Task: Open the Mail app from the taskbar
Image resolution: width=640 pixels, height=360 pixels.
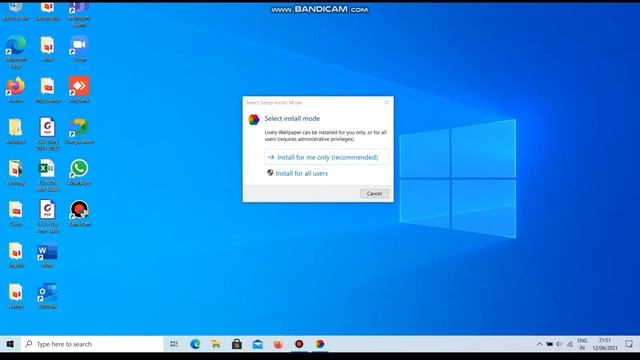Action: tap(258, 344)
